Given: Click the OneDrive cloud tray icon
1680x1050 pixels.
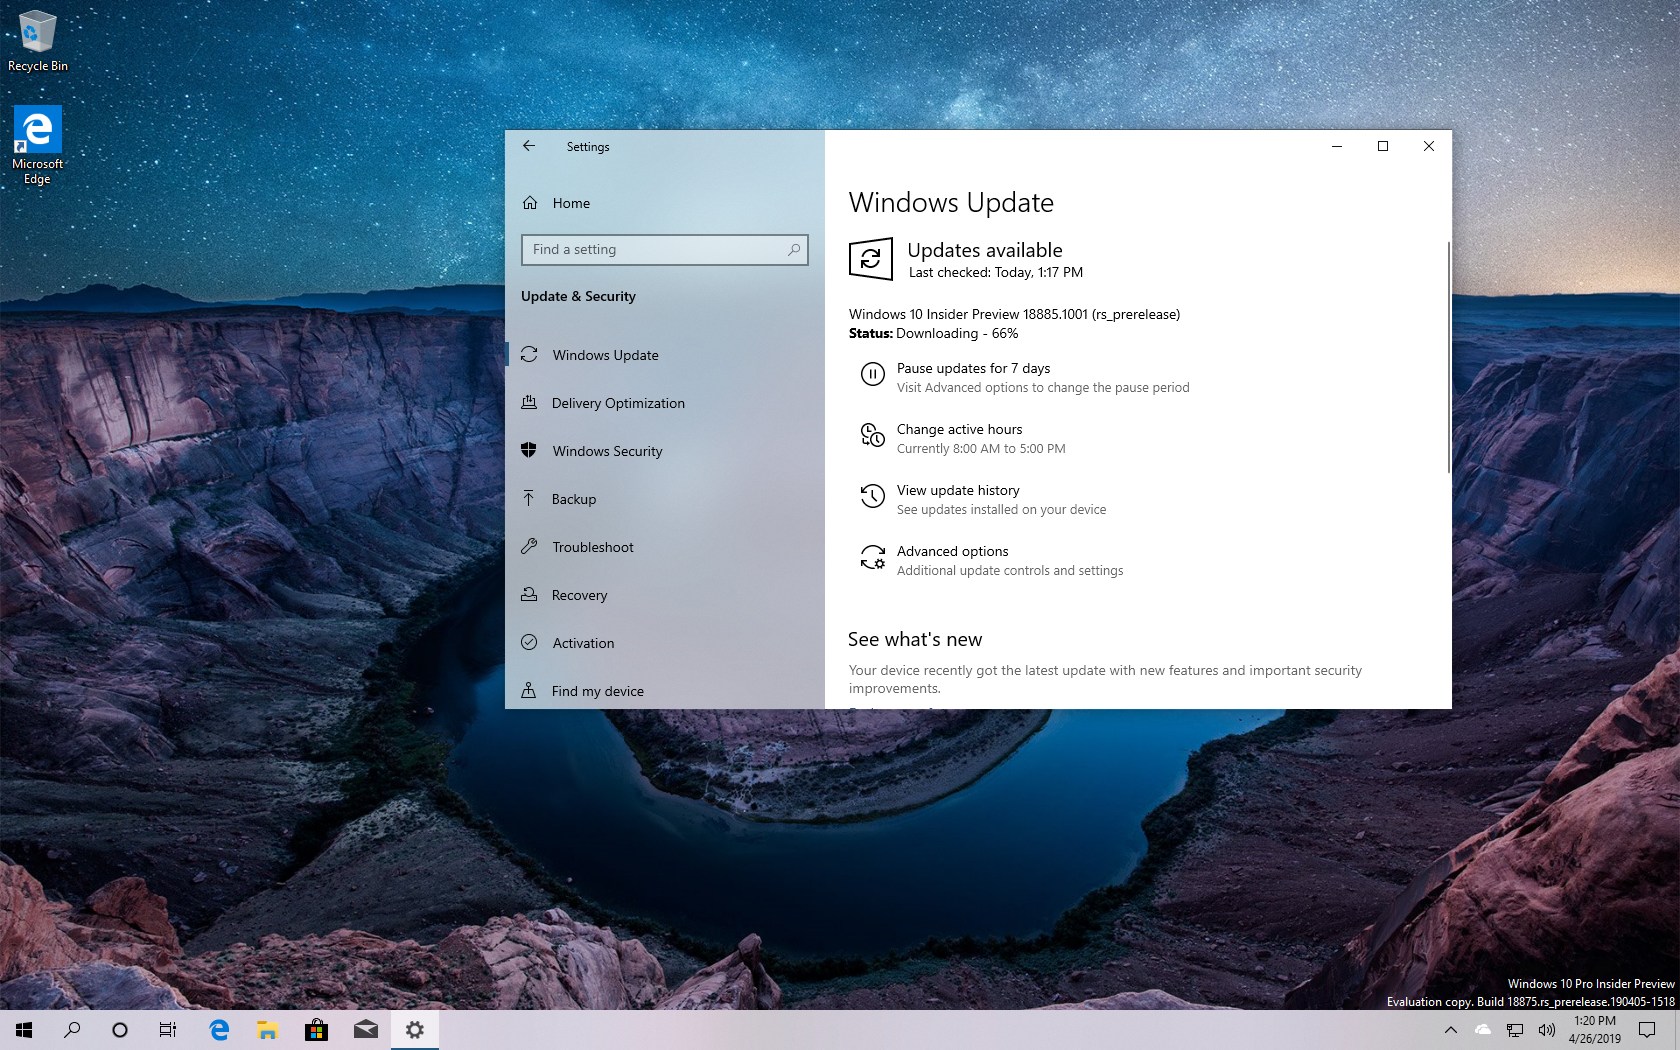Looking at the screenshot, I should (1483, 1030).
